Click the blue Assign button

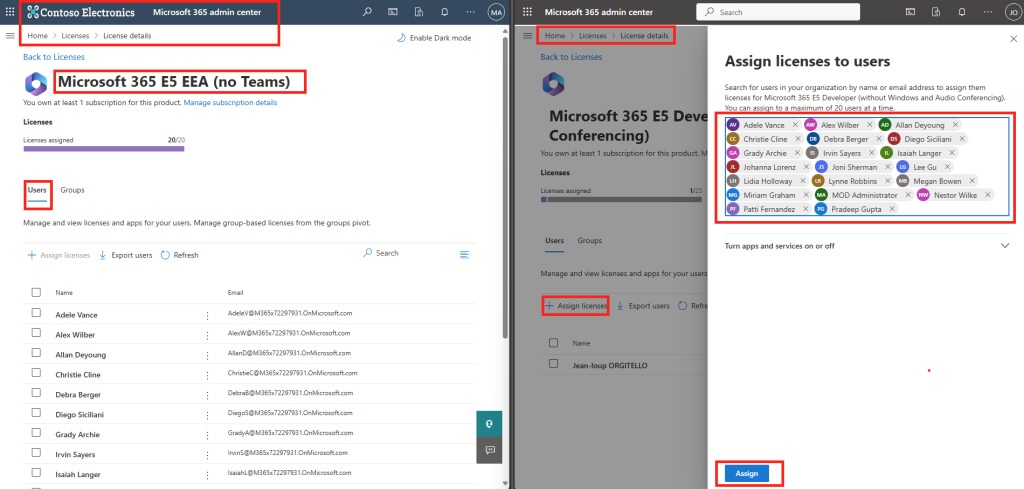(x=746, y=474)
